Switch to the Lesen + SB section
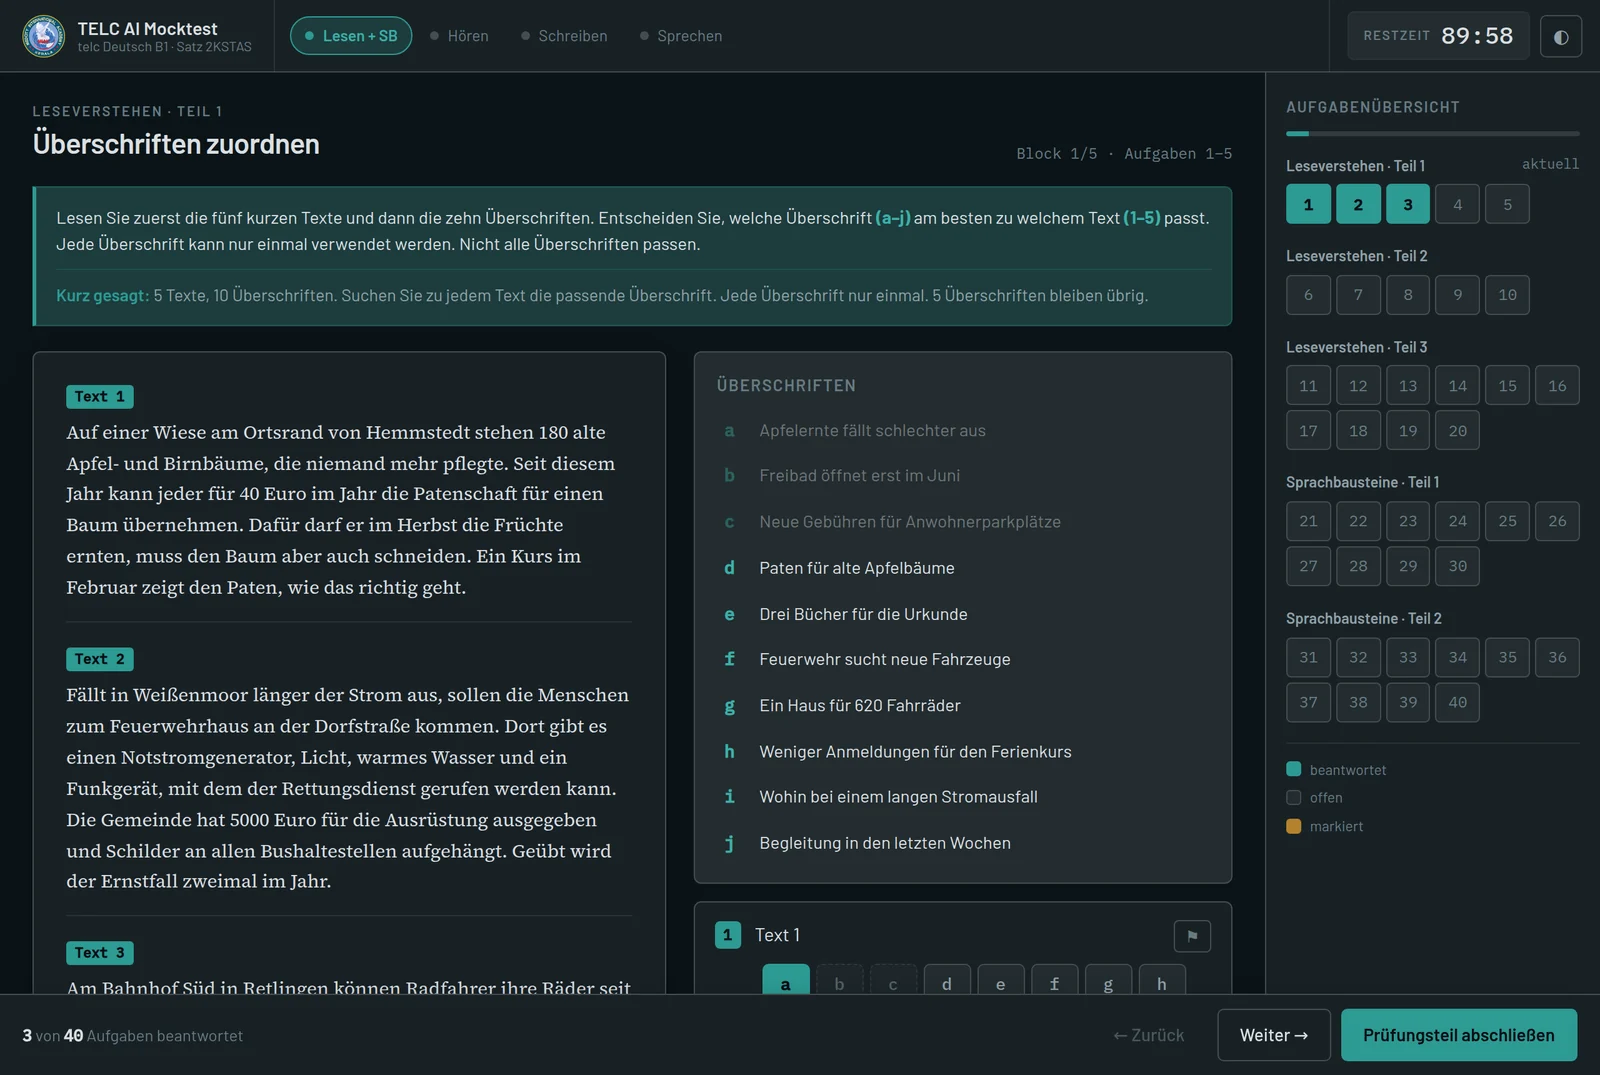Screen dimensions: 1600x1075 pos(351,36)
